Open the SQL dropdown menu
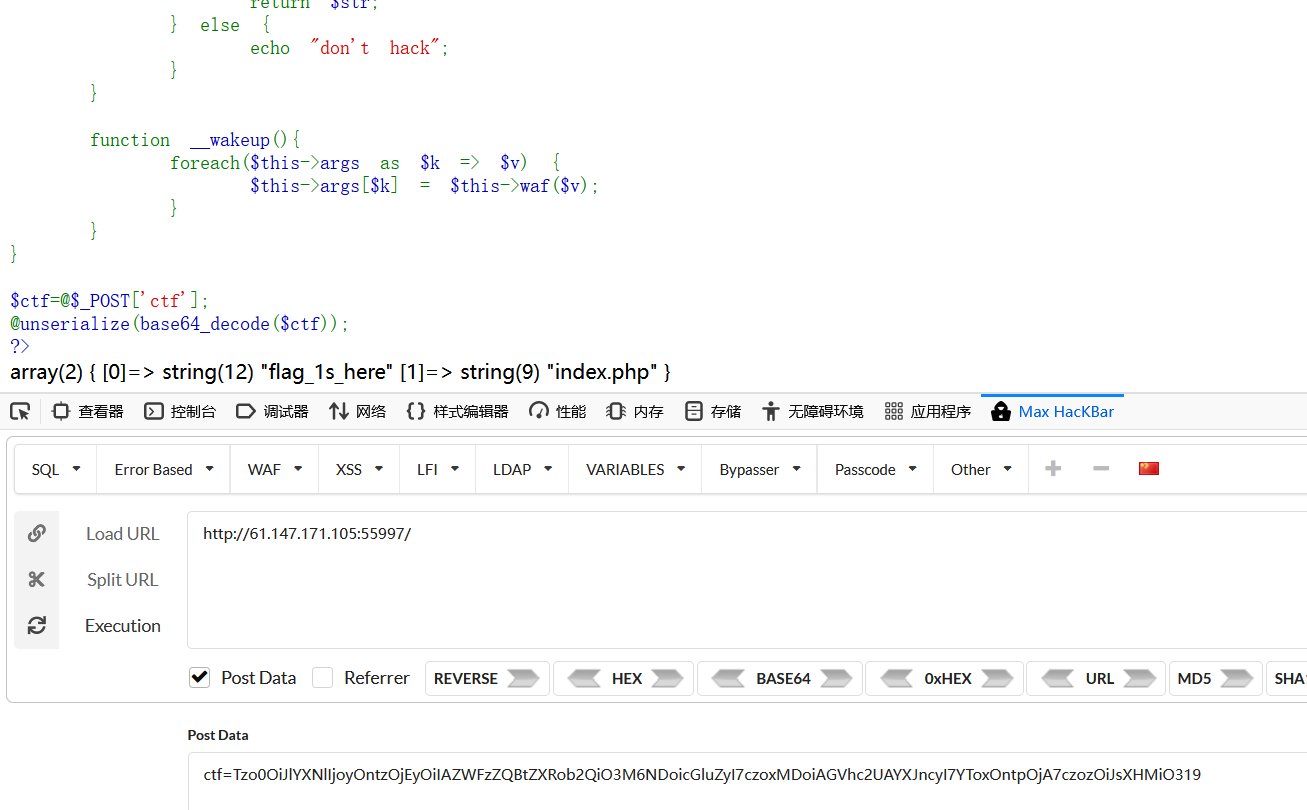The height and width of the screenshot is (810, 1307). click(x=56, y=469)
